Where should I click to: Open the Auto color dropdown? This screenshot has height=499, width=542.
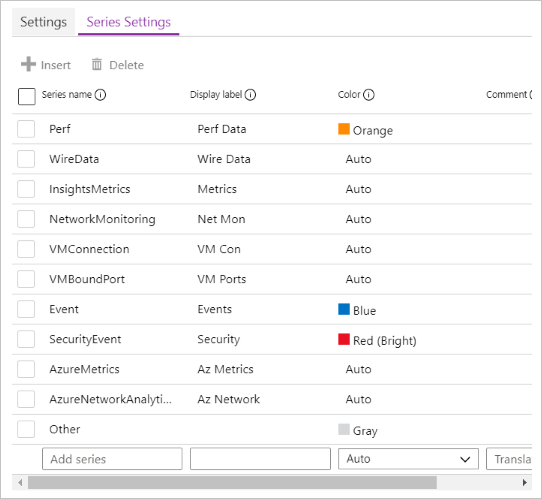coord(408,459)
